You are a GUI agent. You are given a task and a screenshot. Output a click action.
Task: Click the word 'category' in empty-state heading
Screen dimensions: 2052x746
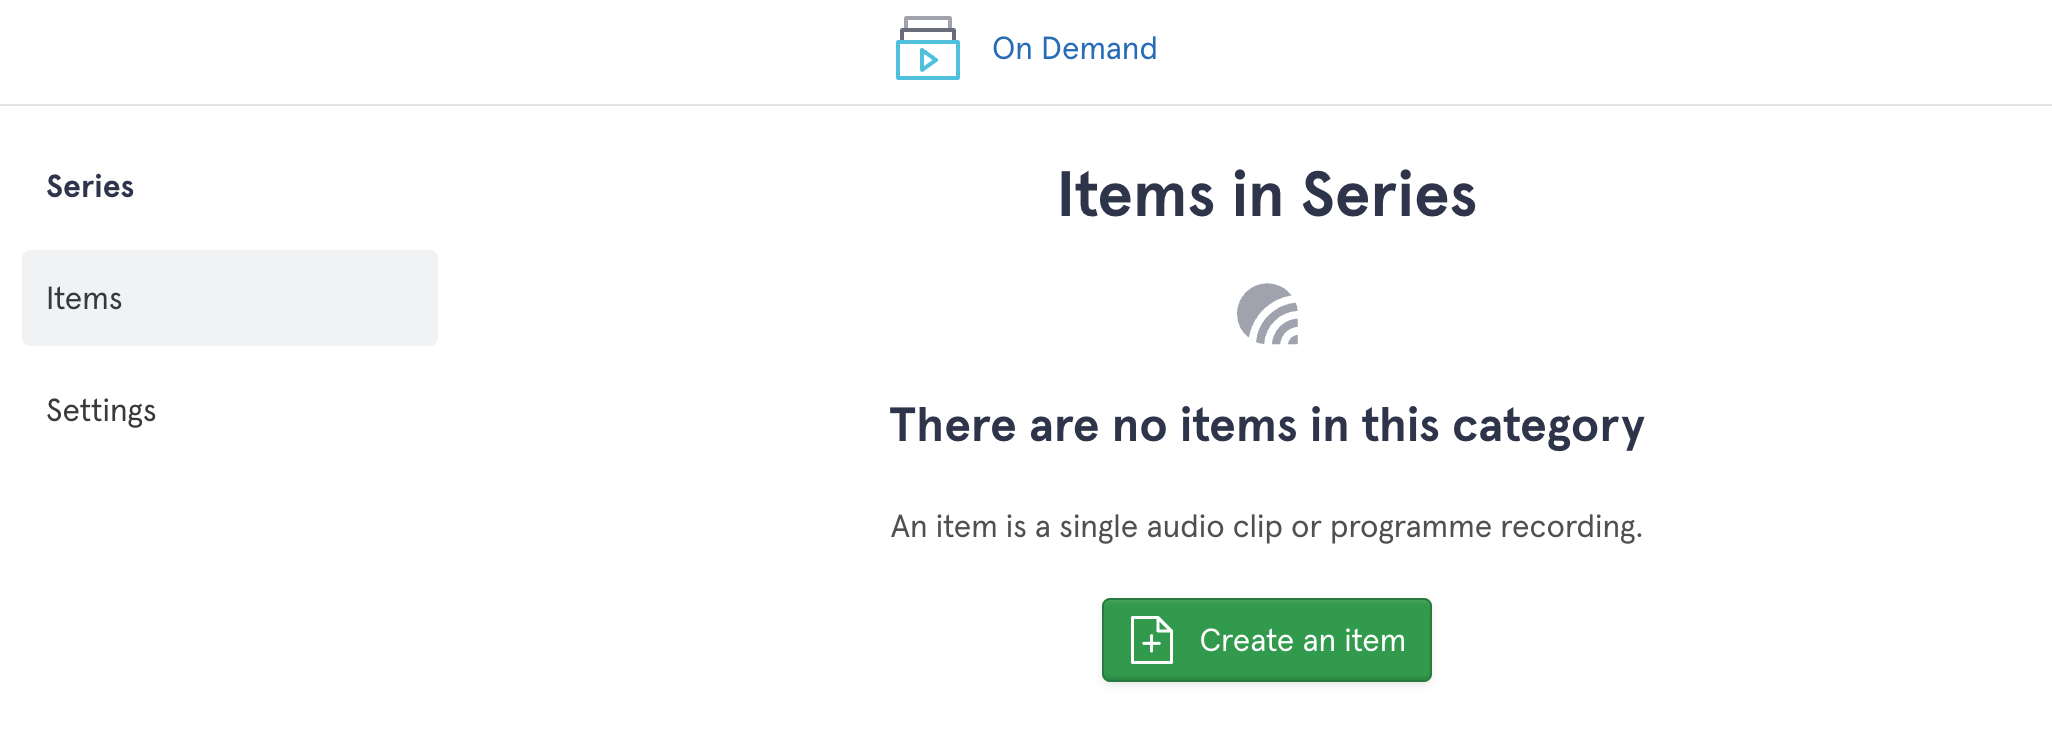click(x=1548, y=426)
